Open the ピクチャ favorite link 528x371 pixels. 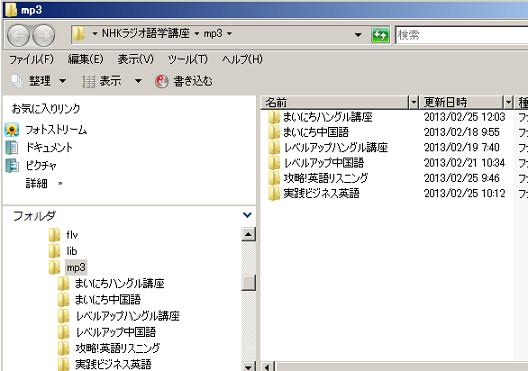pyautogui.click(x=41, y=165)
